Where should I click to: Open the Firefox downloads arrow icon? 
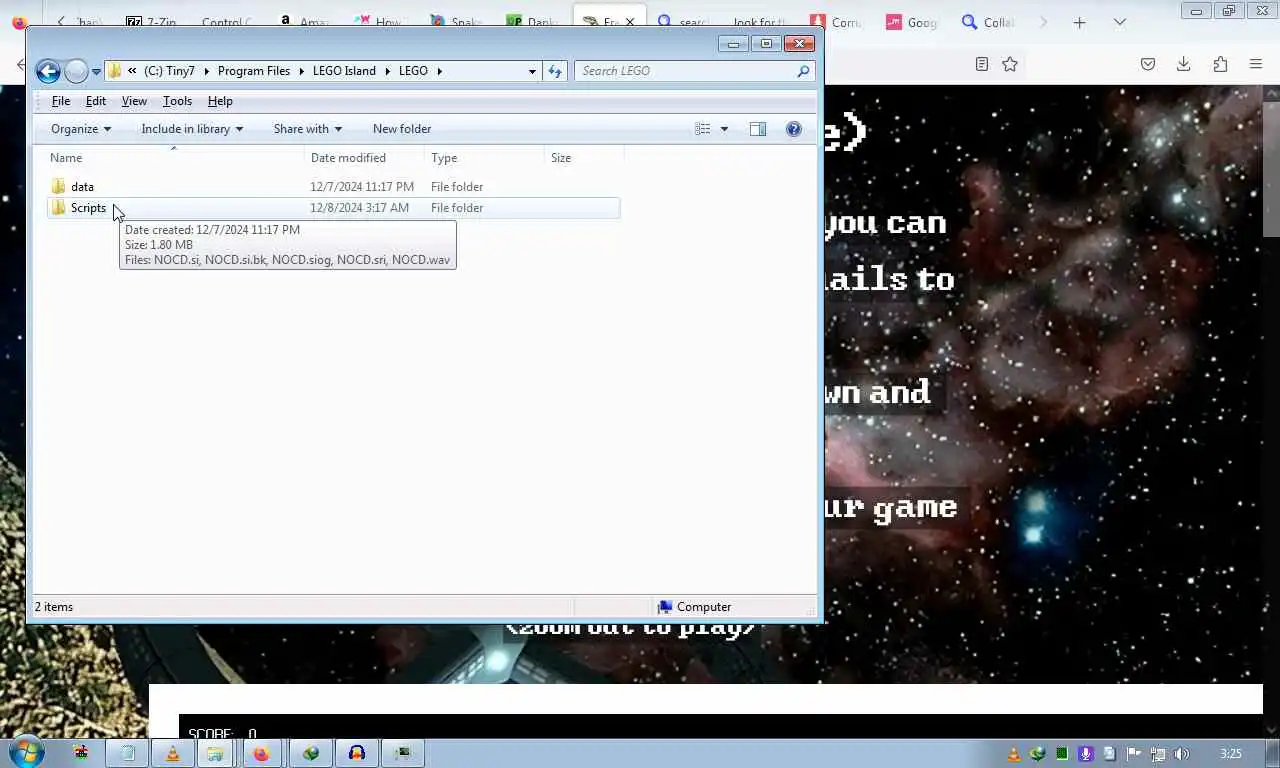point(1183,64)
